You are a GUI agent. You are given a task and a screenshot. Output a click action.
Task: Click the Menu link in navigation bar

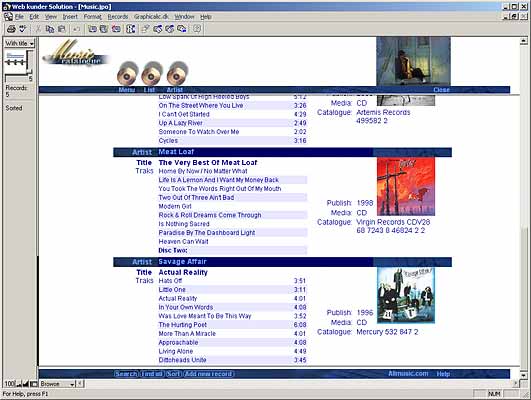point(127,90)
